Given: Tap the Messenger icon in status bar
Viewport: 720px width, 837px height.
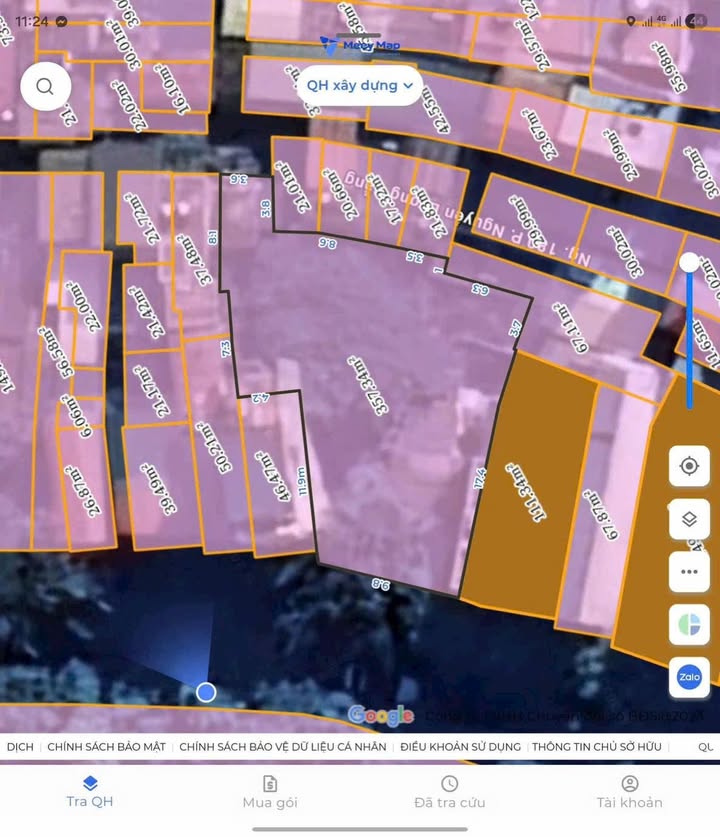Looking at the screenshot, I should pyautogui.click(x=62, y=21).
